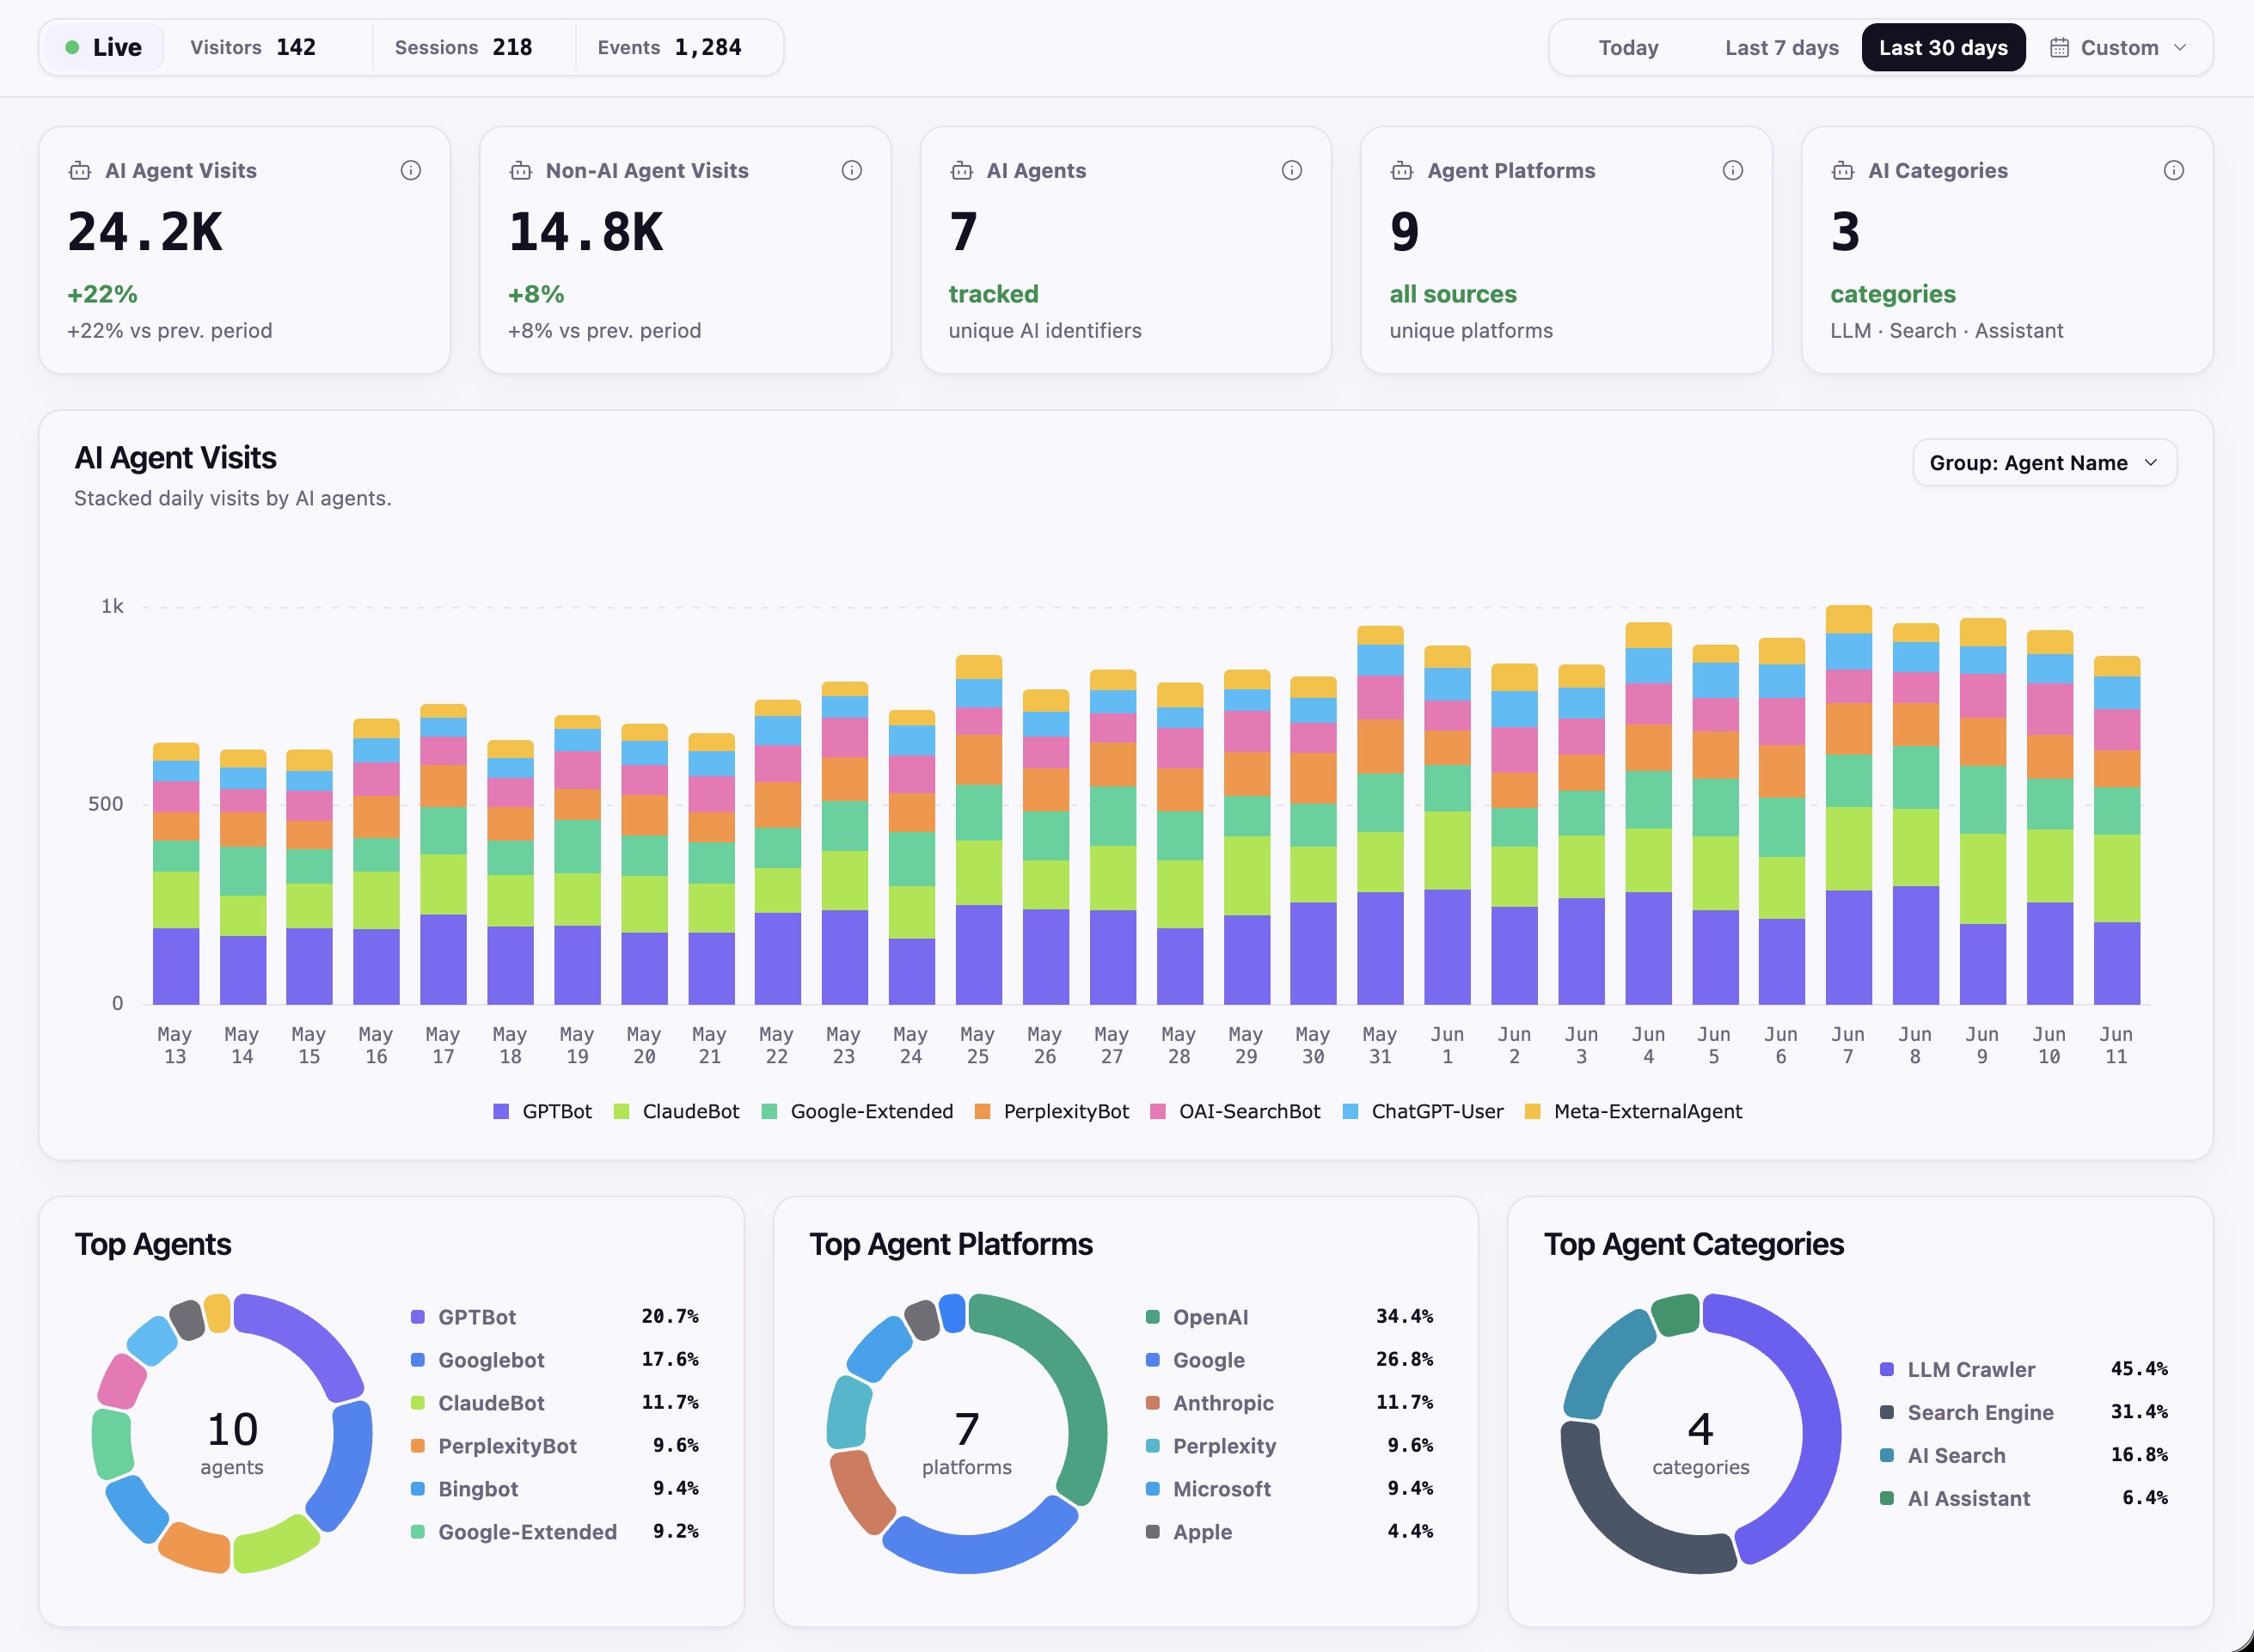Click the GPTBot color swatch in Top Agents

click(x=418, y=1317)
